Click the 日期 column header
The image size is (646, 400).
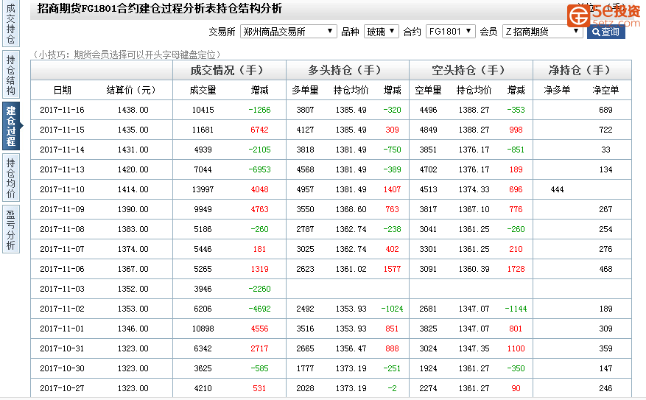62,90
